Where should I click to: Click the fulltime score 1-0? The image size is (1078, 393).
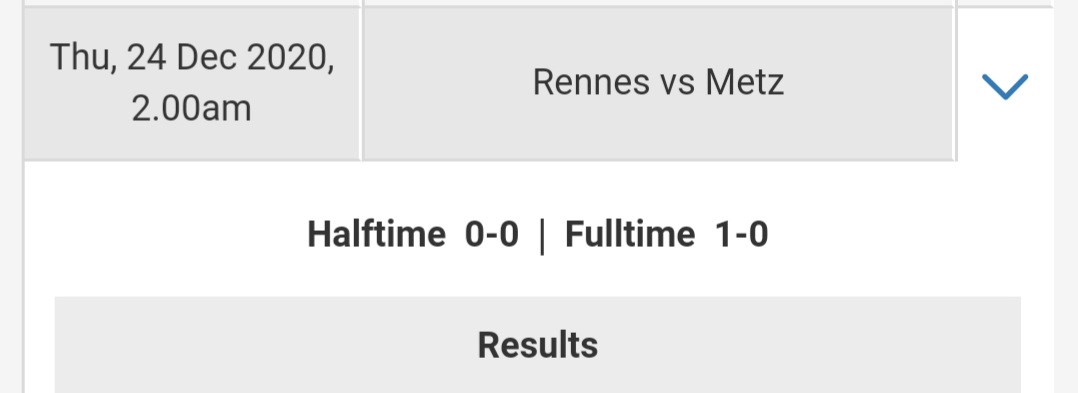[x=741, y=234]
